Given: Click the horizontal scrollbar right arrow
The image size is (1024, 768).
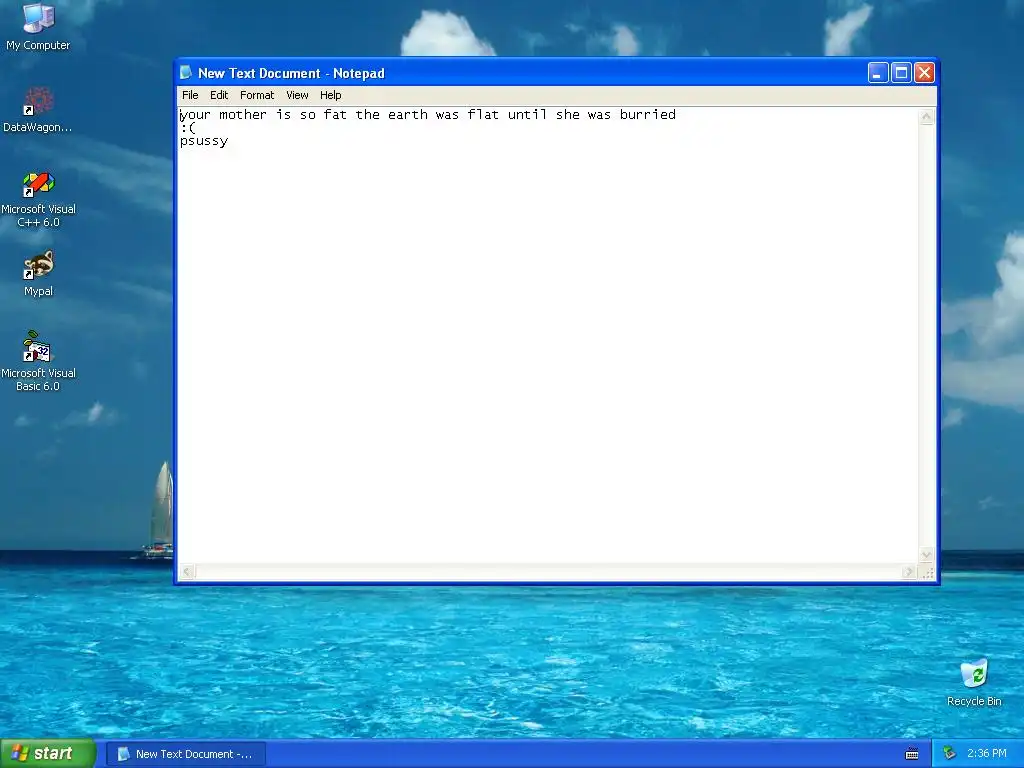Looking at the screenshot, I should pyautogui.click(x=908, y=572).
